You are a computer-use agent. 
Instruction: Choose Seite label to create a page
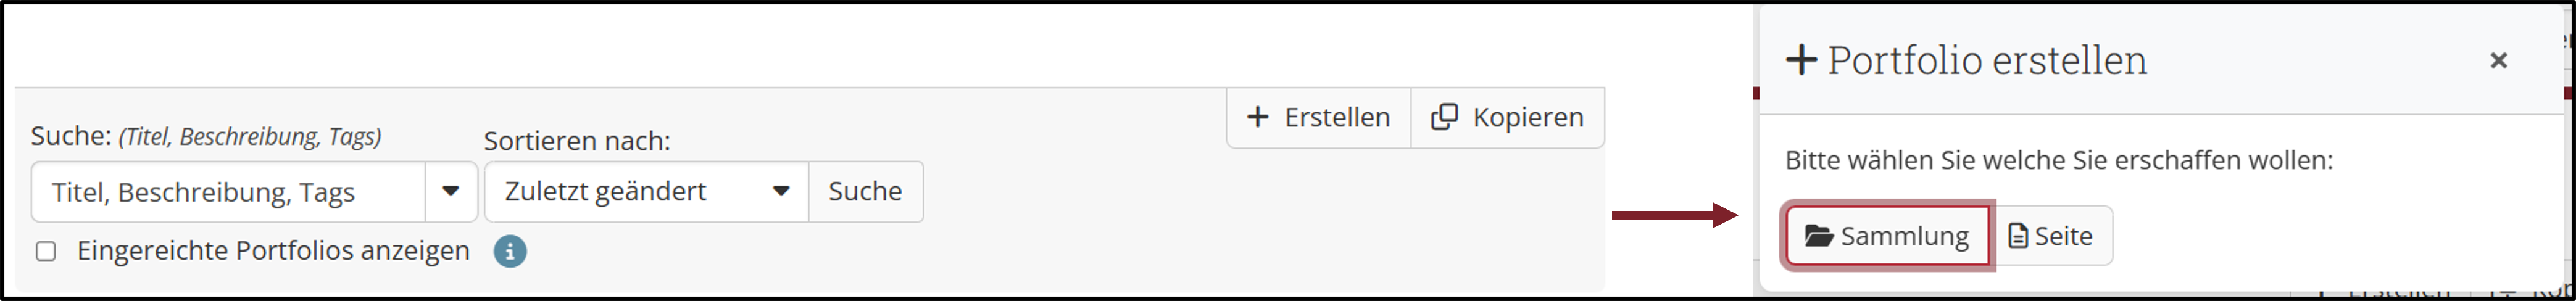pyautogui.click(x=2063, y=236)
